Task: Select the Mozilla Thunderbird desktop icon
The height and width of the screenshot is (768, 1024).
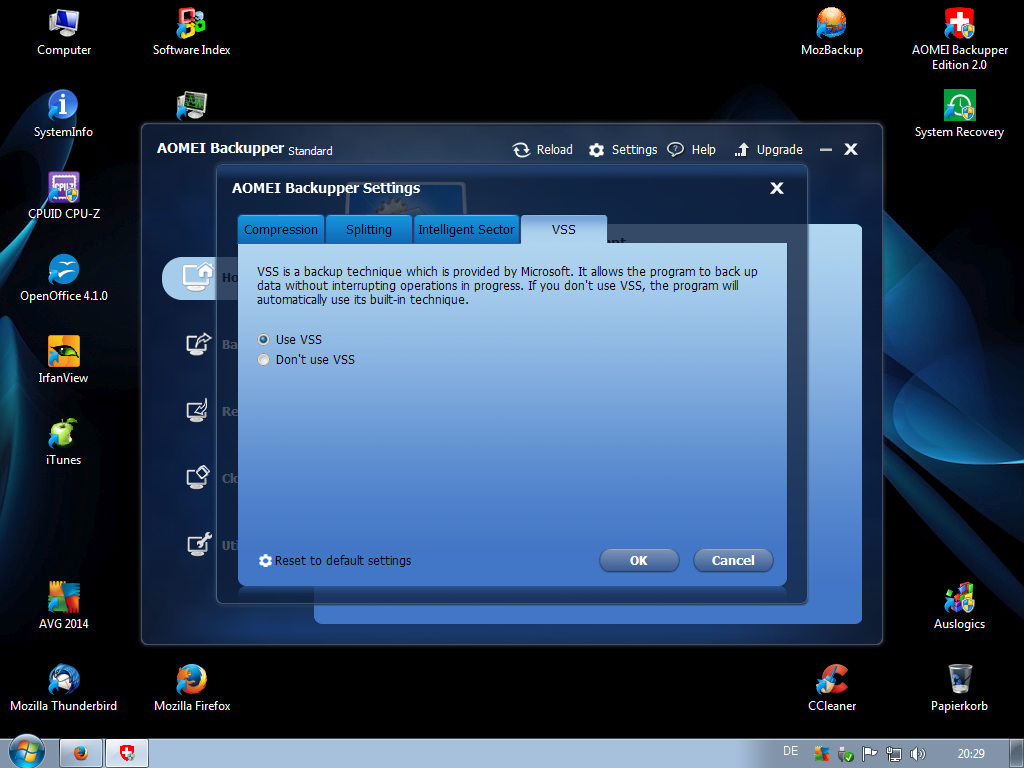Action: pos(63,688)
